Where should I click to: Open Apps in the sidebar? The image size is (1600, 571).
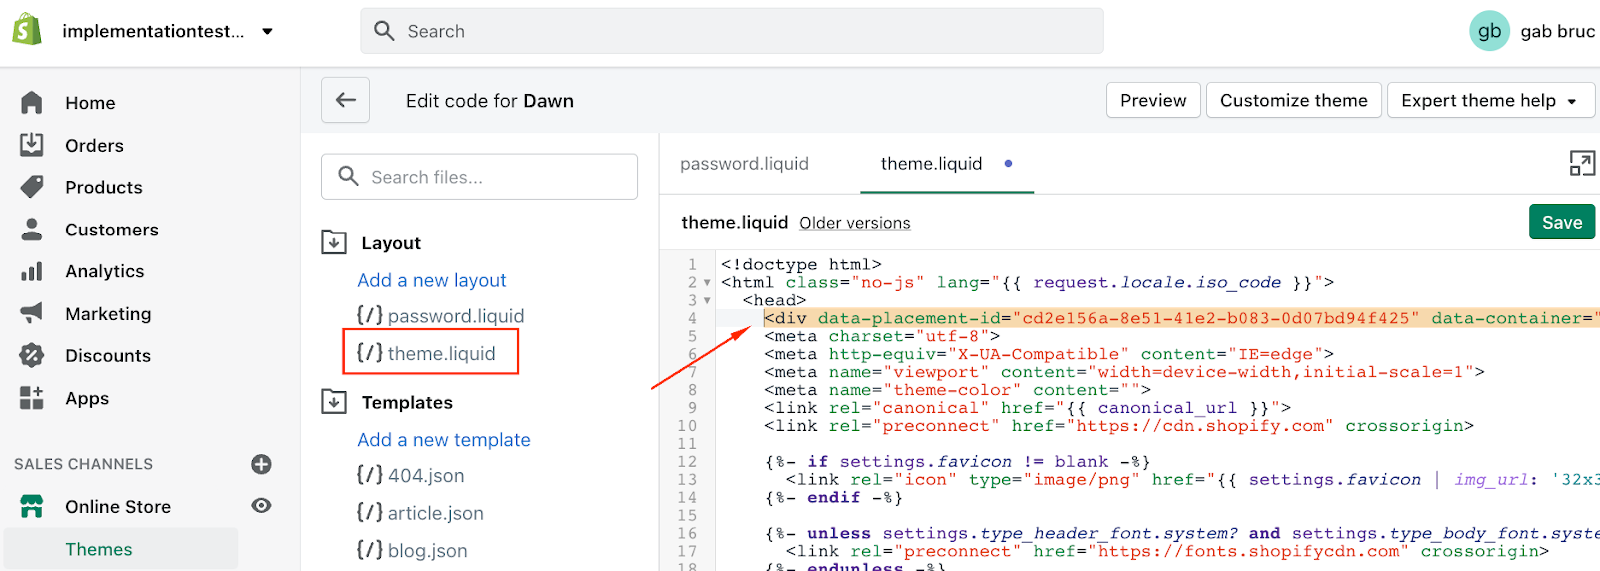click(87, 398)
